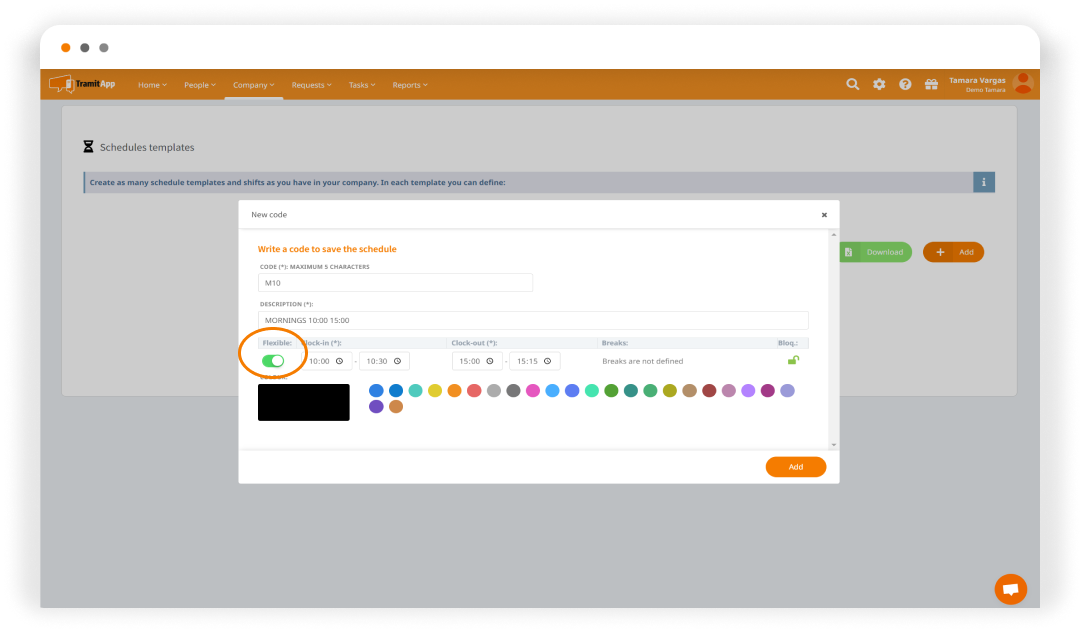This screenshot has height=633, width=1083.
Task: Click the green Download button
Action: [876, 252]
